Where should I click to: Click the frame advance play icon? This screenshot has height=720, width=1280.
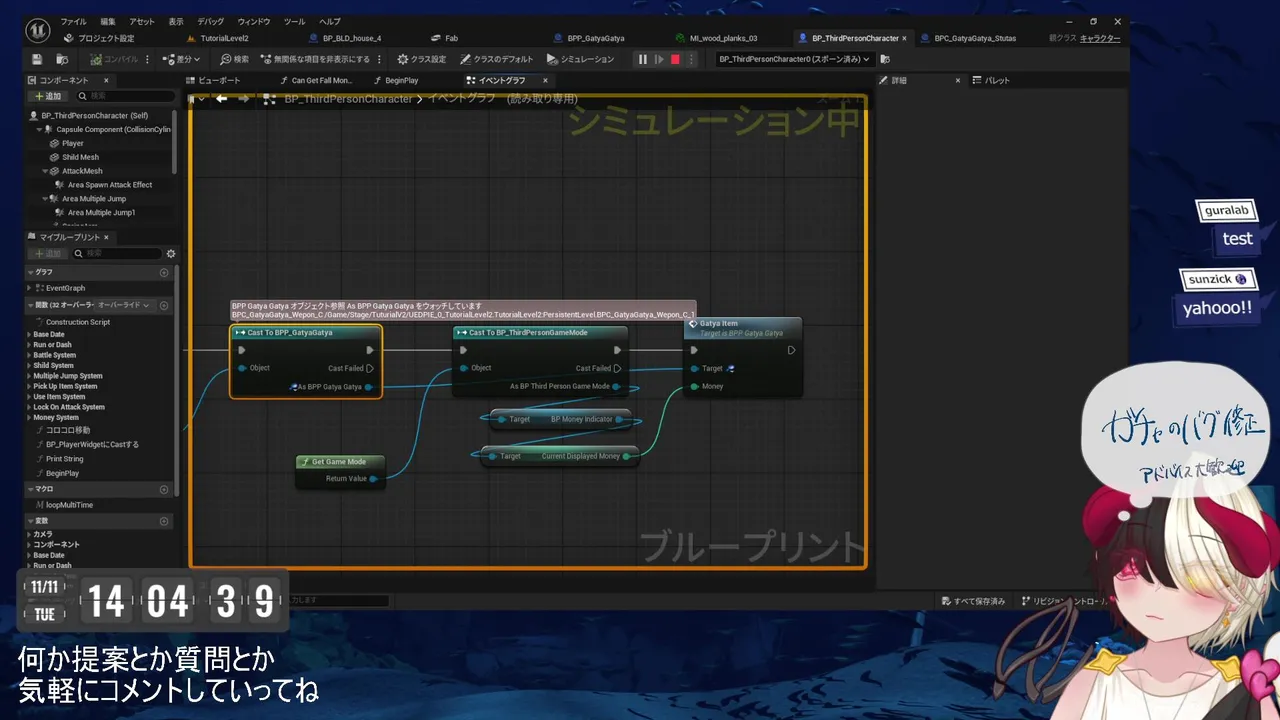(659, 59)
